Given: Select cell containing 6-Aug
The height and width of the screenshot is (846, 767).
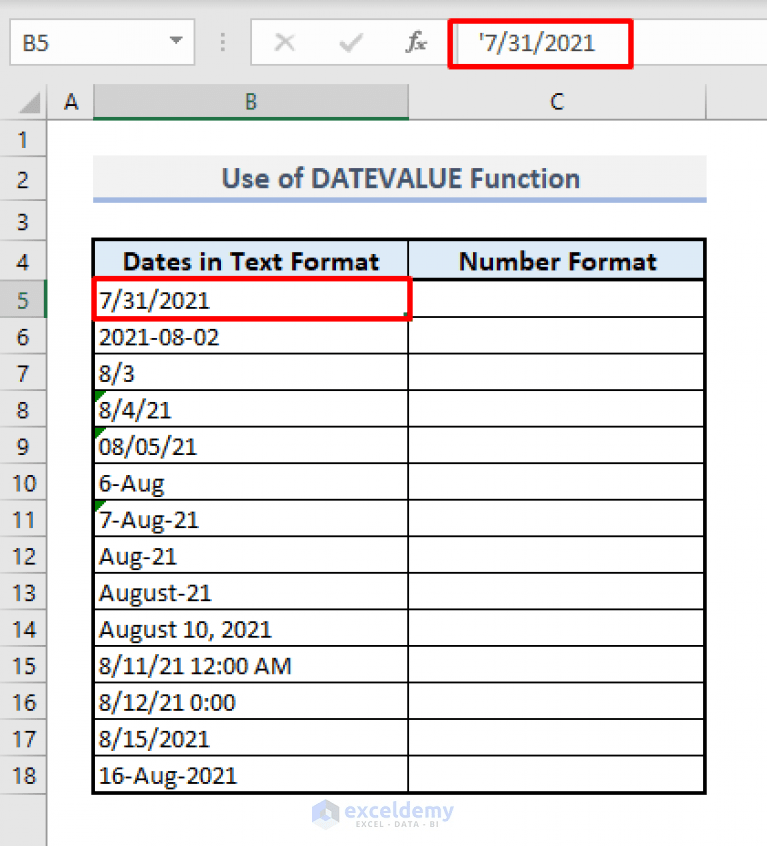Looking at the screenshot, I should (251, 482).
